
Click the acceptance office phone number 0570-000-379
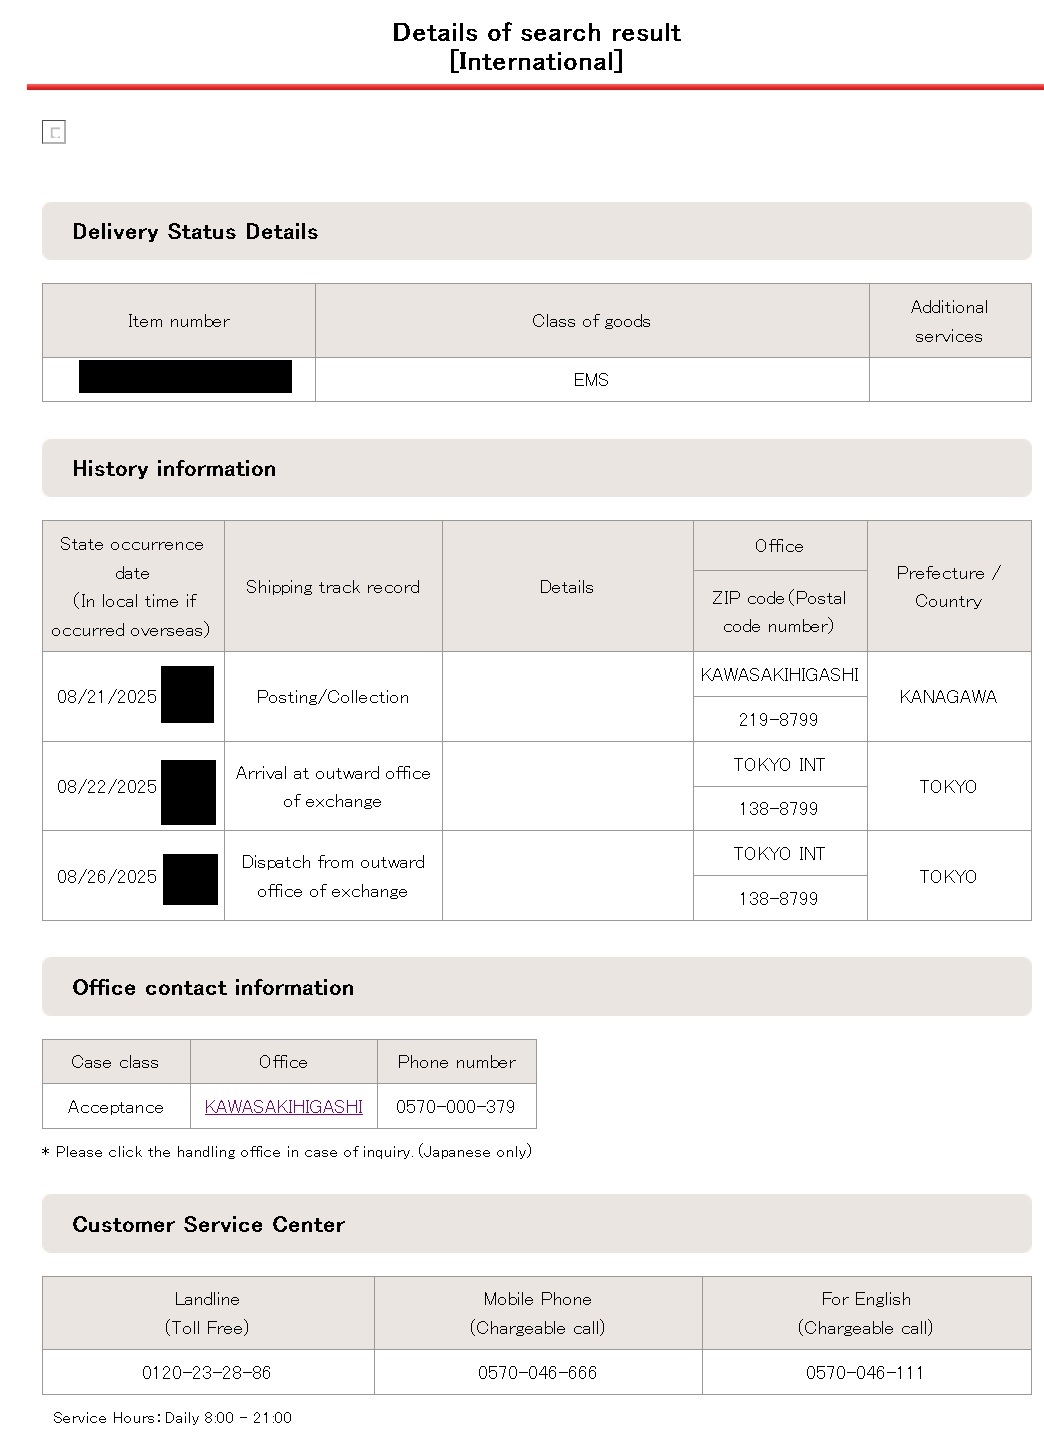(x=456, y=1107)
